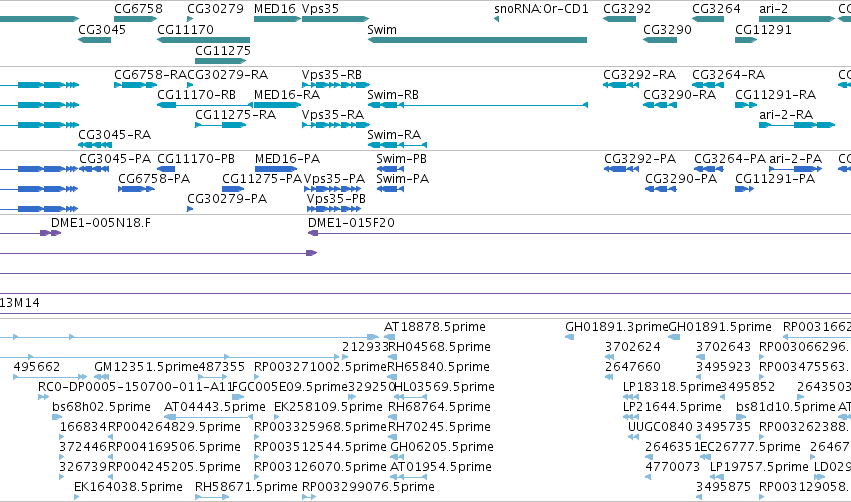Select the CG3264-RA transcript
The width and height of the screenshot is (851, 502).
(x=708, y=85)
